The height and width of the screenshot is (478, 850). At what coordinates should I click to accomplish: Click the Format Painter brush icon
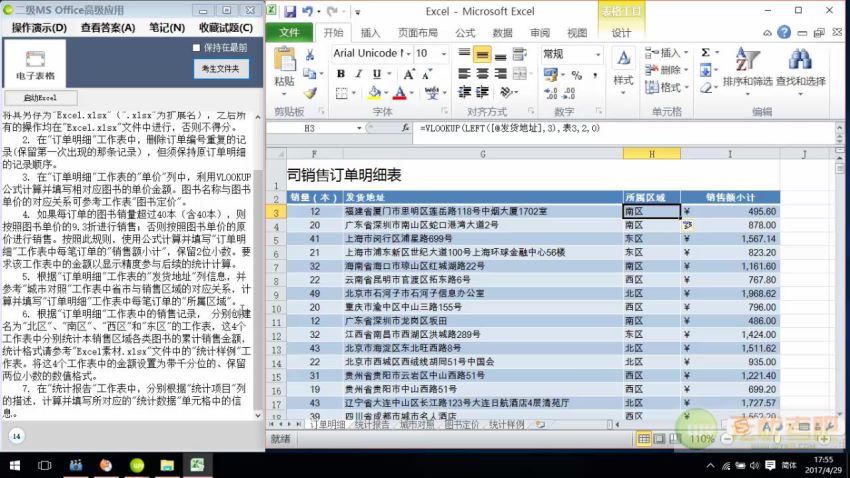click(310, 93)
